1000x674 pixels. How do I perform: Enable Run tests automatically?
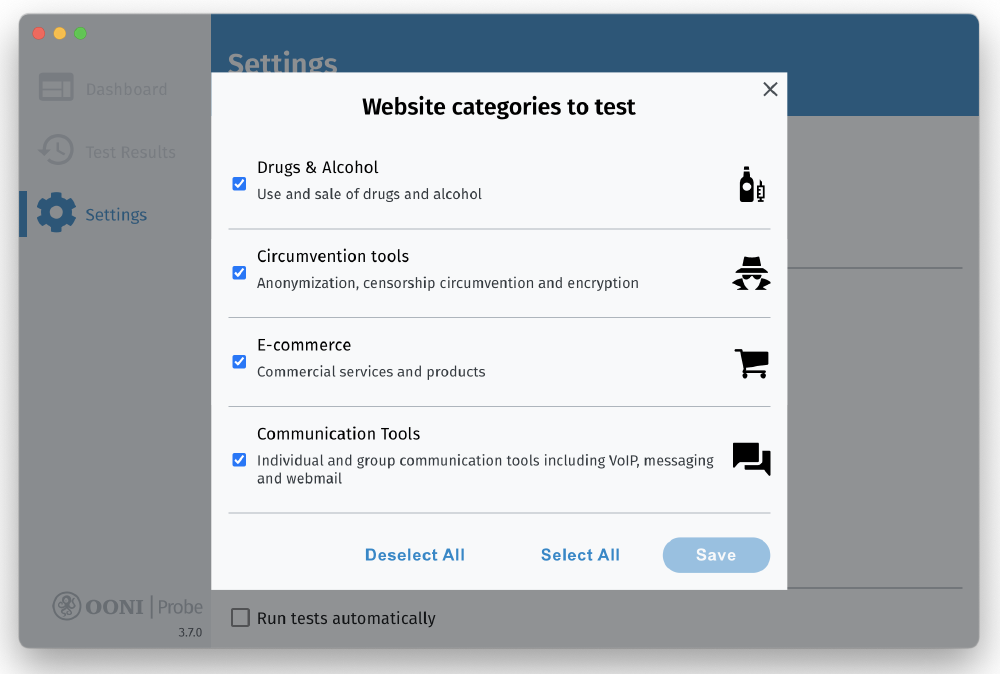coord(240,618)
